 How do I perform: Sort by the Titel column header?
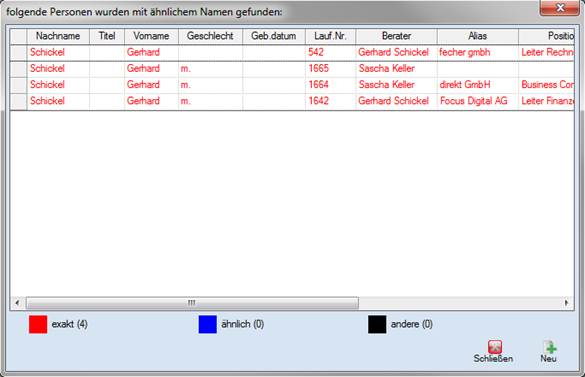[x=107, y=36]
